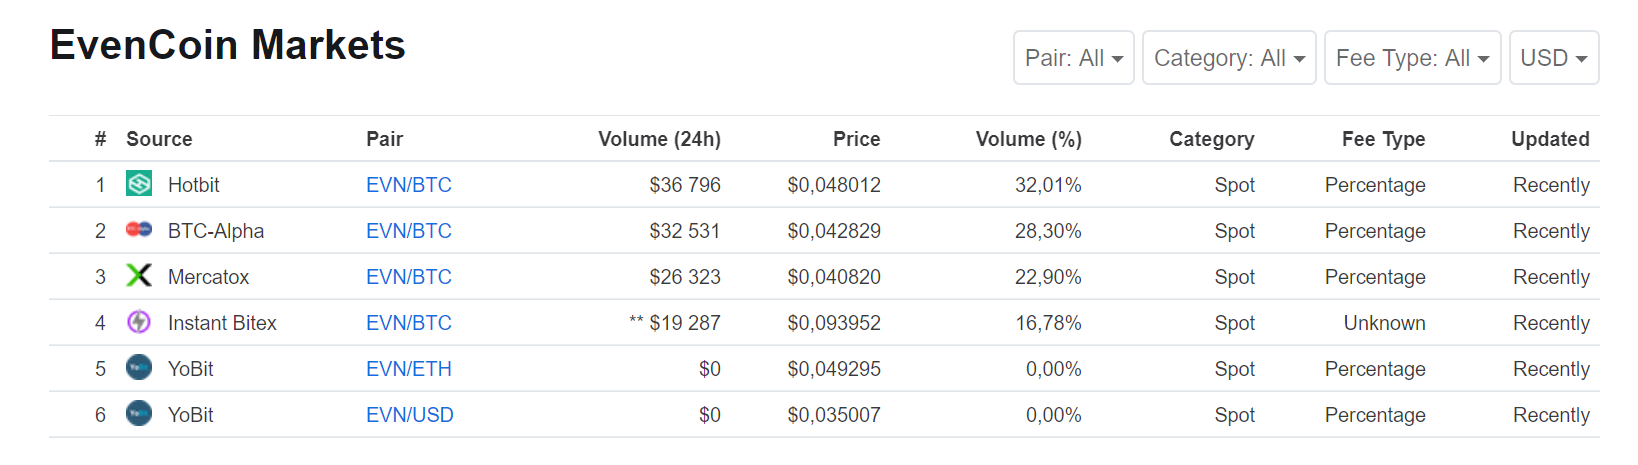
Task: Sort by the Source column header
Action: pos(159,139)
